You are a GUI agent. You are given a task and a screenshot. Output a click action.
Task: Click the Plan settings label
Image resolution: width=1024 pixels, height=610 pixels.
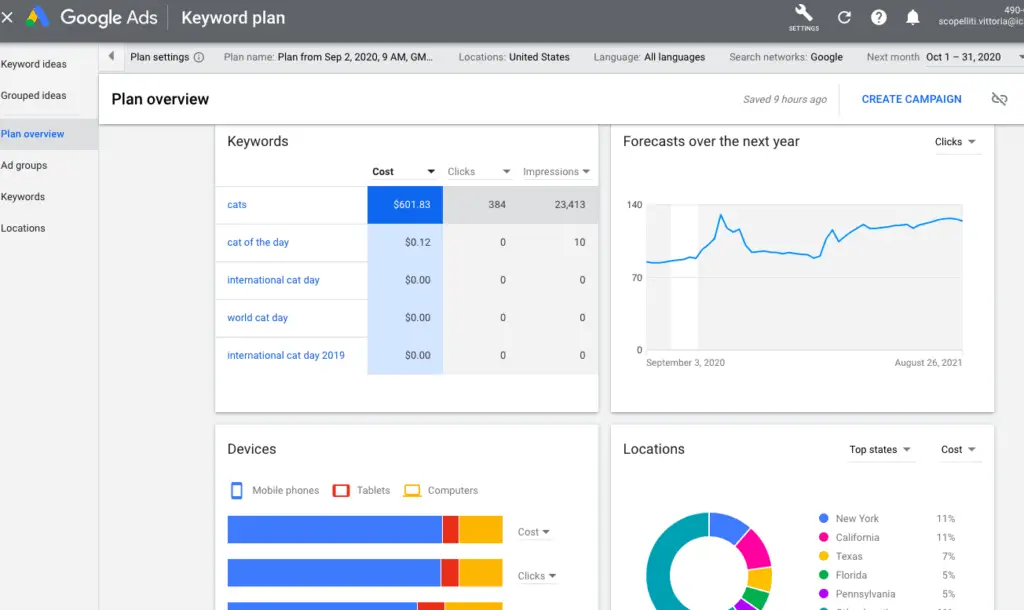tap(159, 57)
